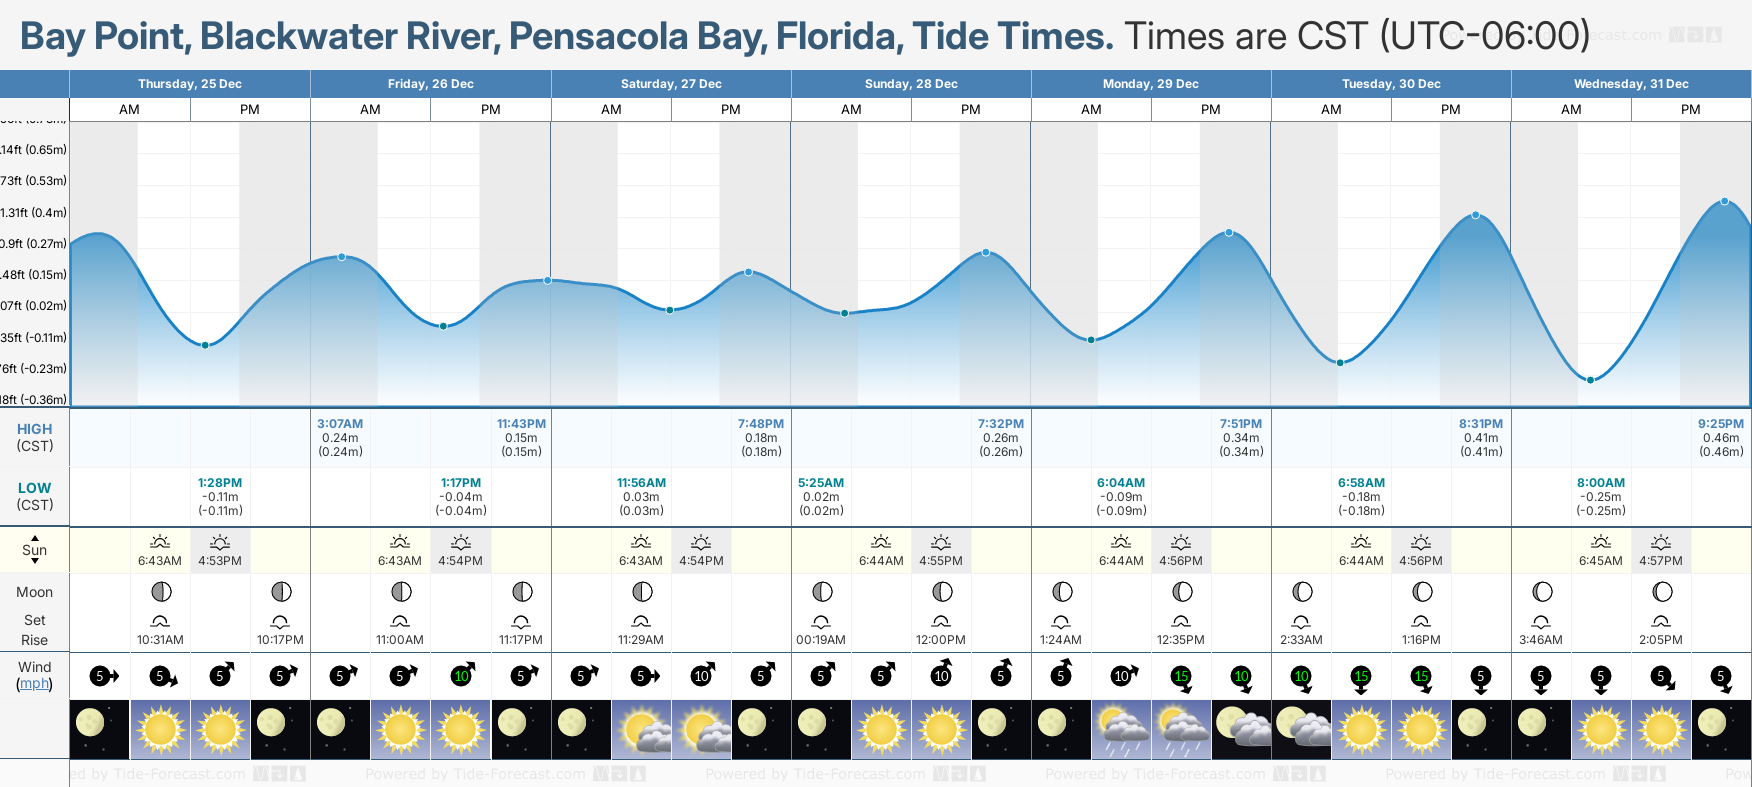Click the first rainy weather icon on Monday
The height and width of the screenshot is (787, 1752).
tap(1121, 730)
